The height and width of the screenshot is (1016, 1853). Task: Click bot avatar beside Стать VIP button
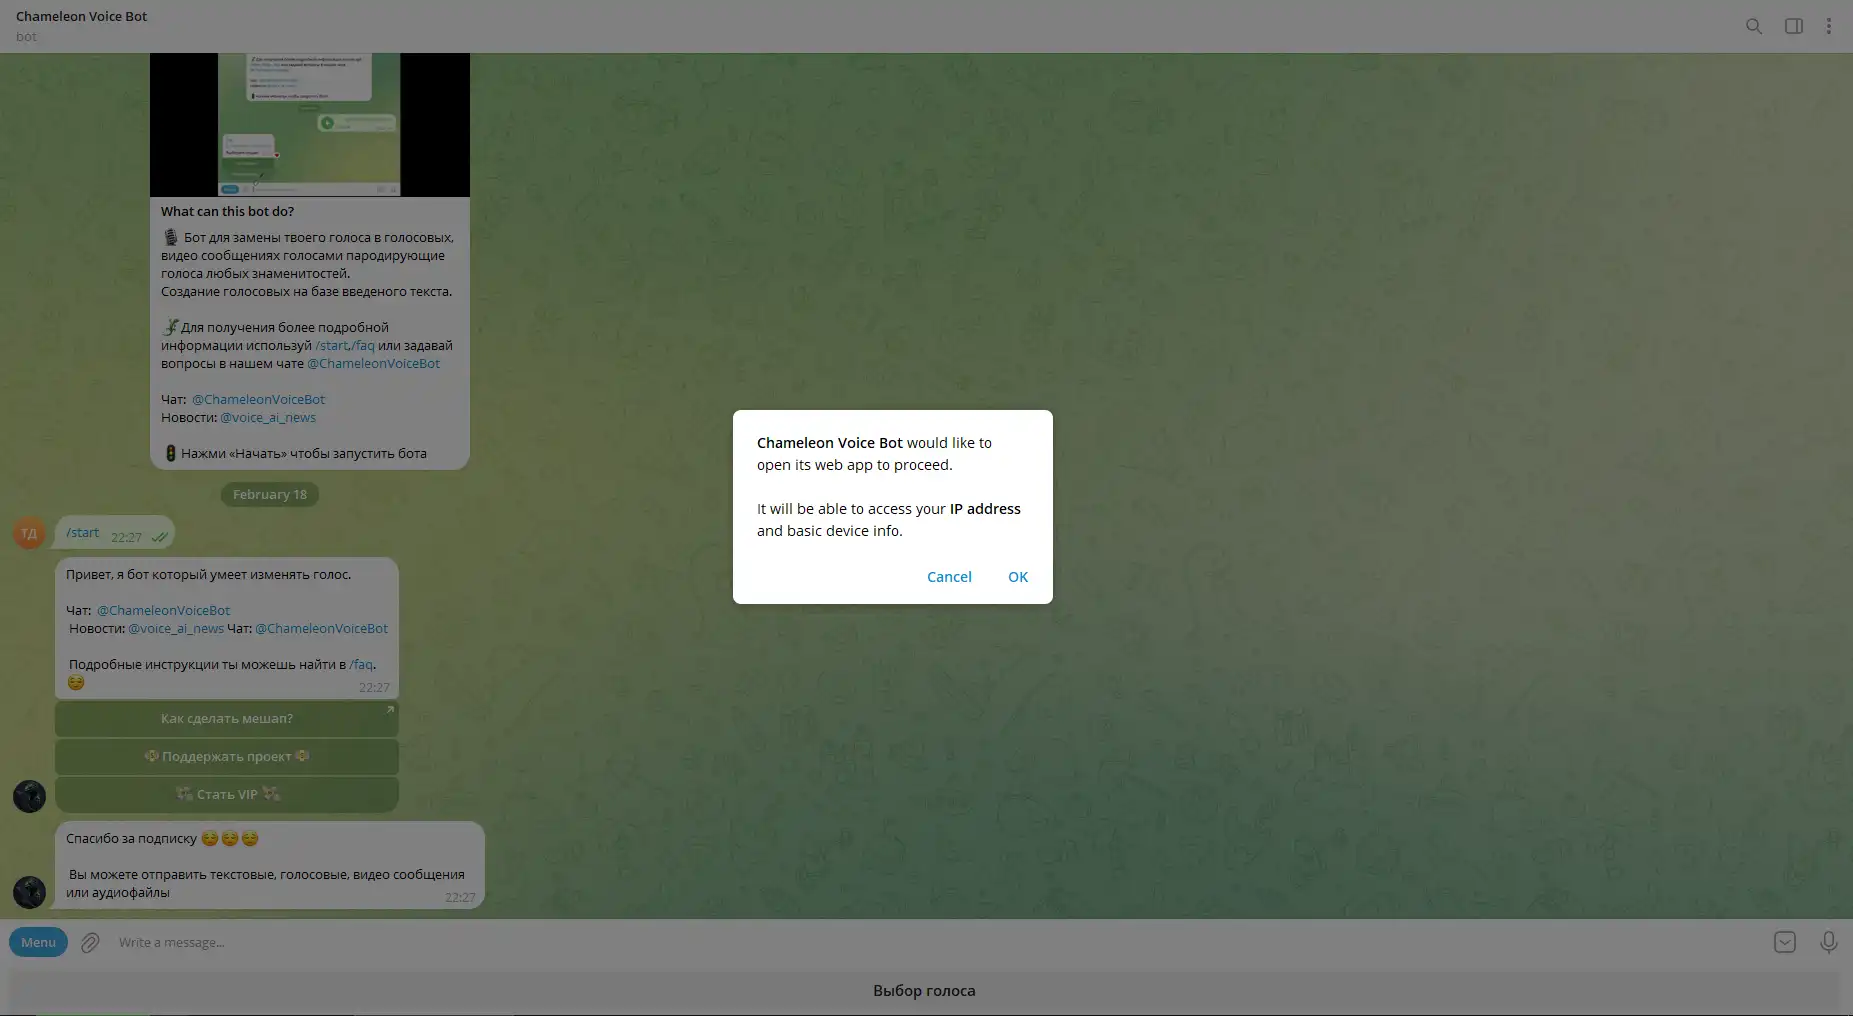(x=29, y=797)
